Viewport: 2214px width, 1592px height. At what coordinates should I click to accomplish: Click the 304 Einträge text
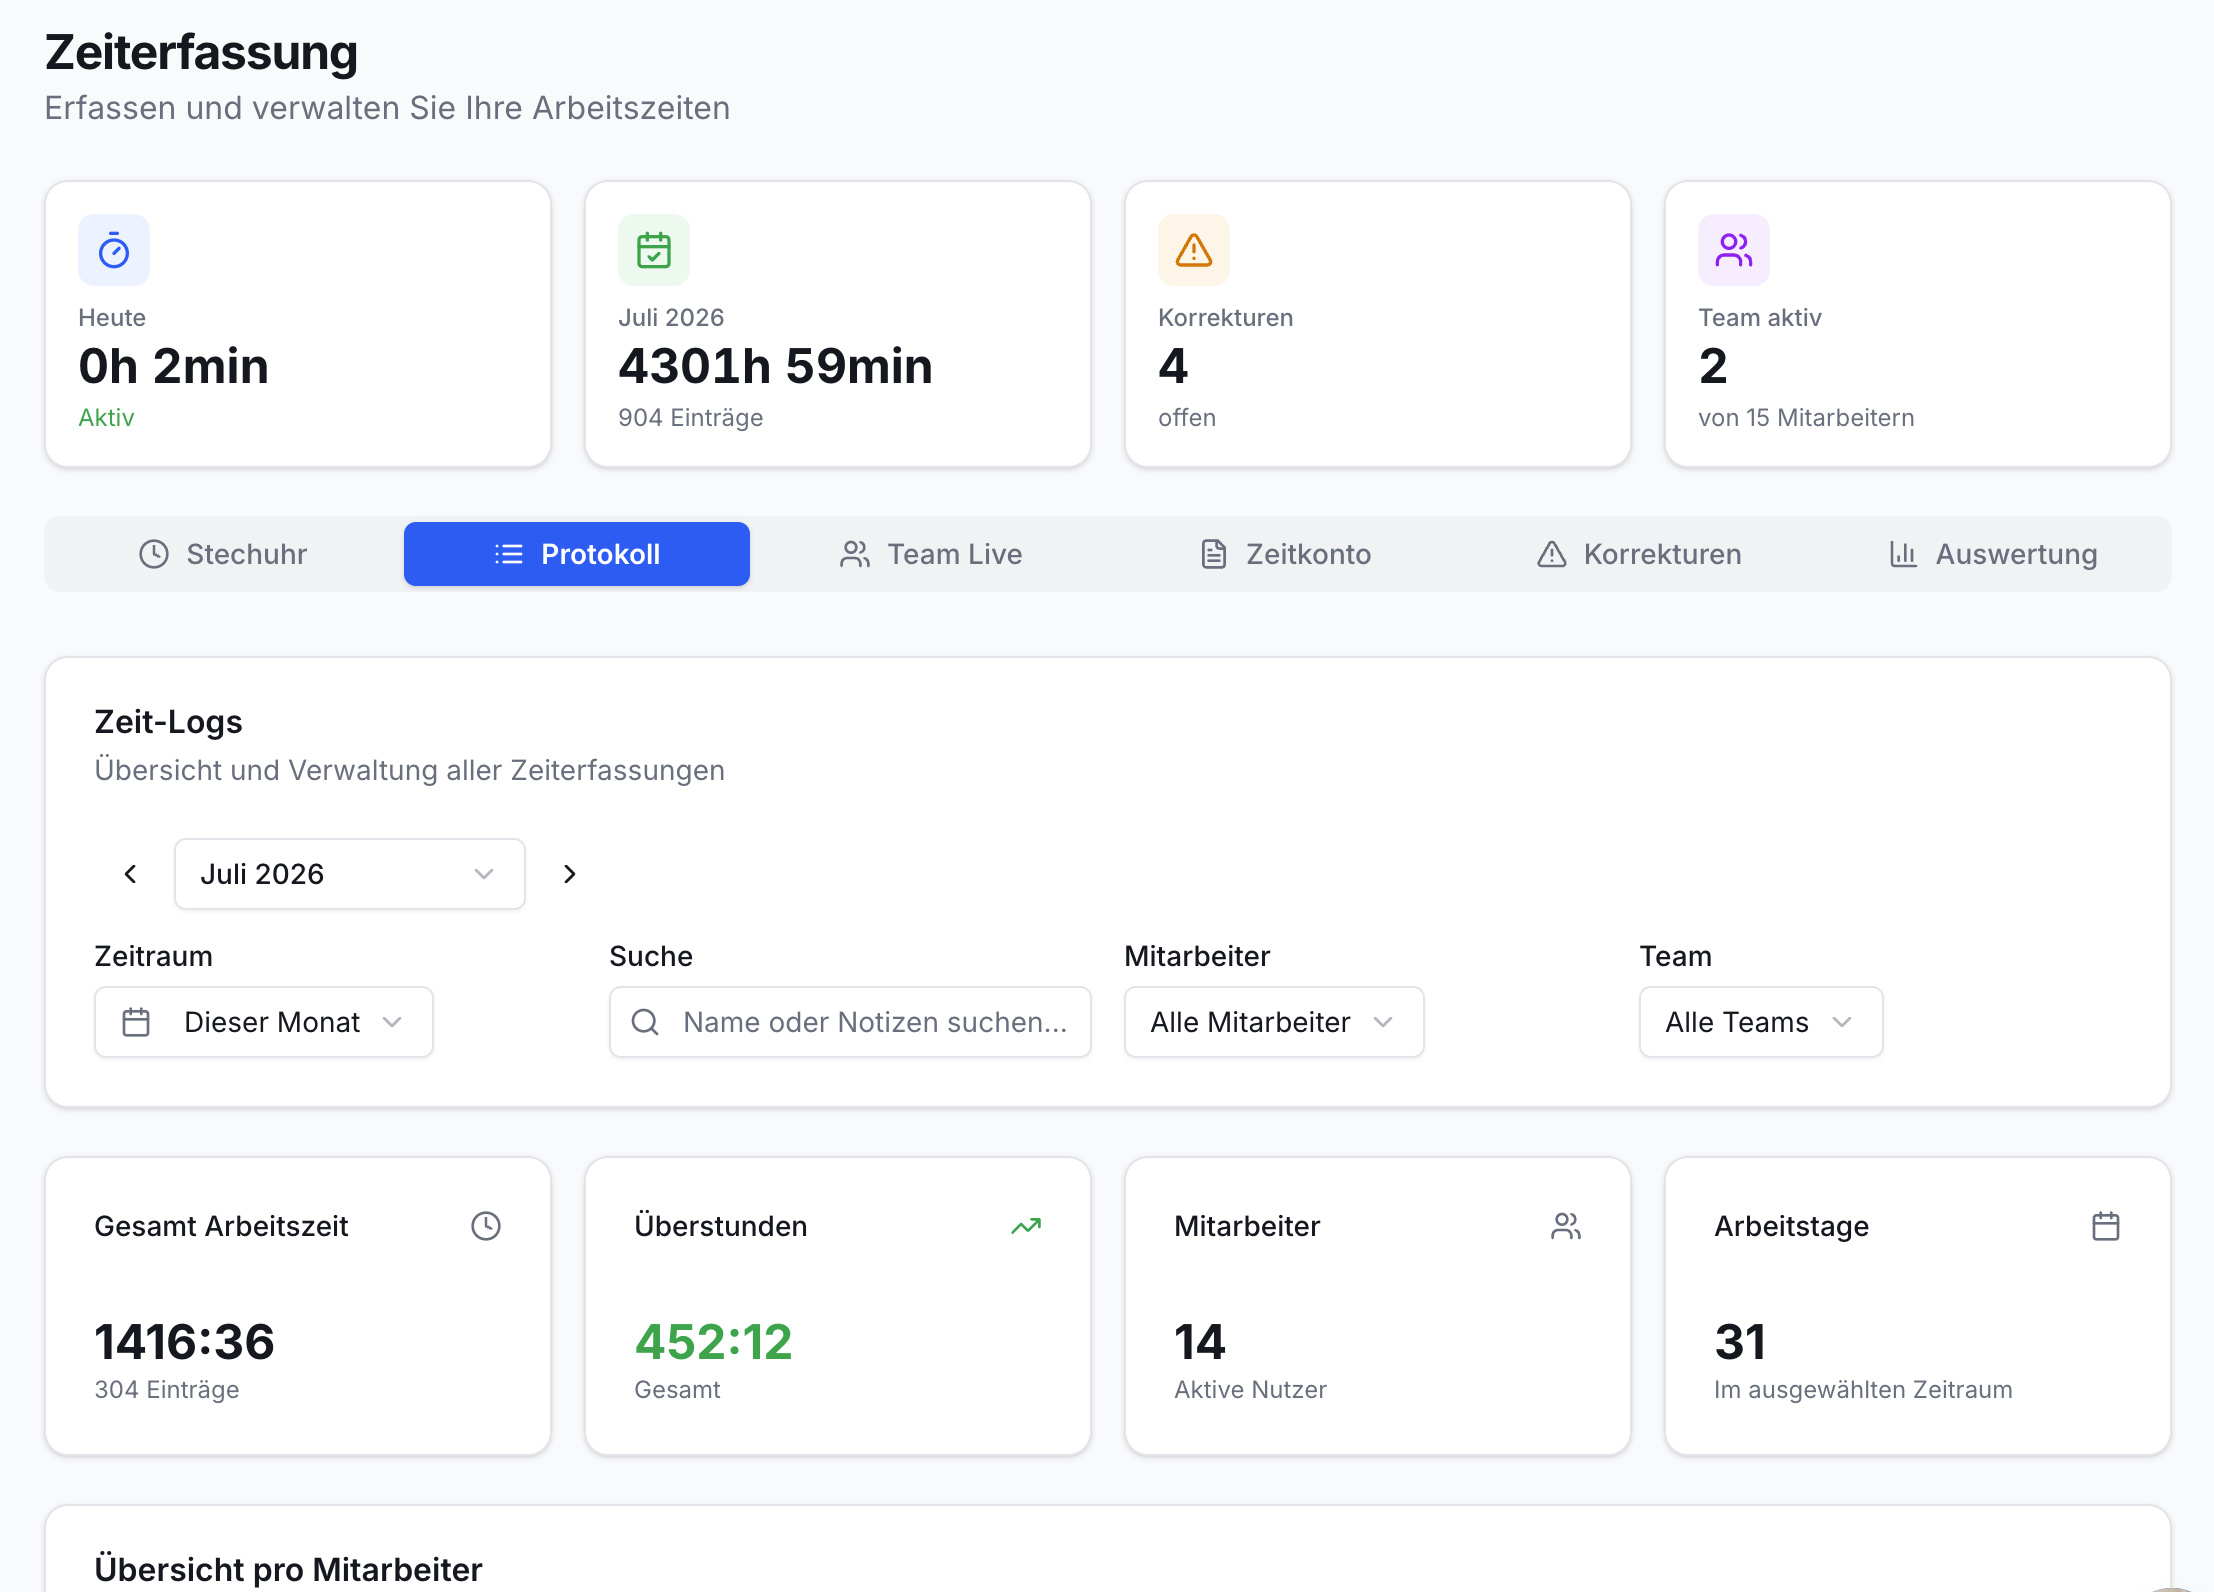point(167,1390)
